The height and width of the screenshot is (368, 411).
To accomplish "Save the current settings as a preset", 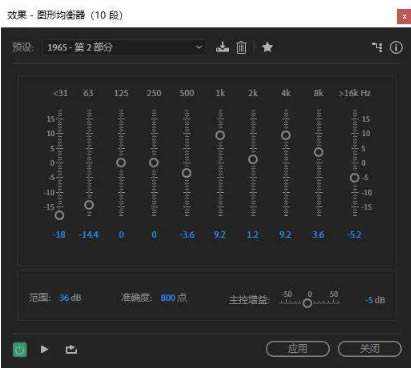I will coord(222,47).
